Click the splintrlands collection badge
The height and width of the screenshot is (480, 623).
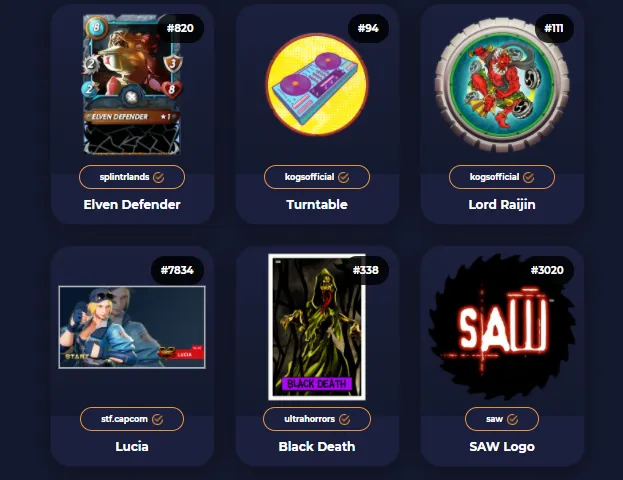(132, 177)
